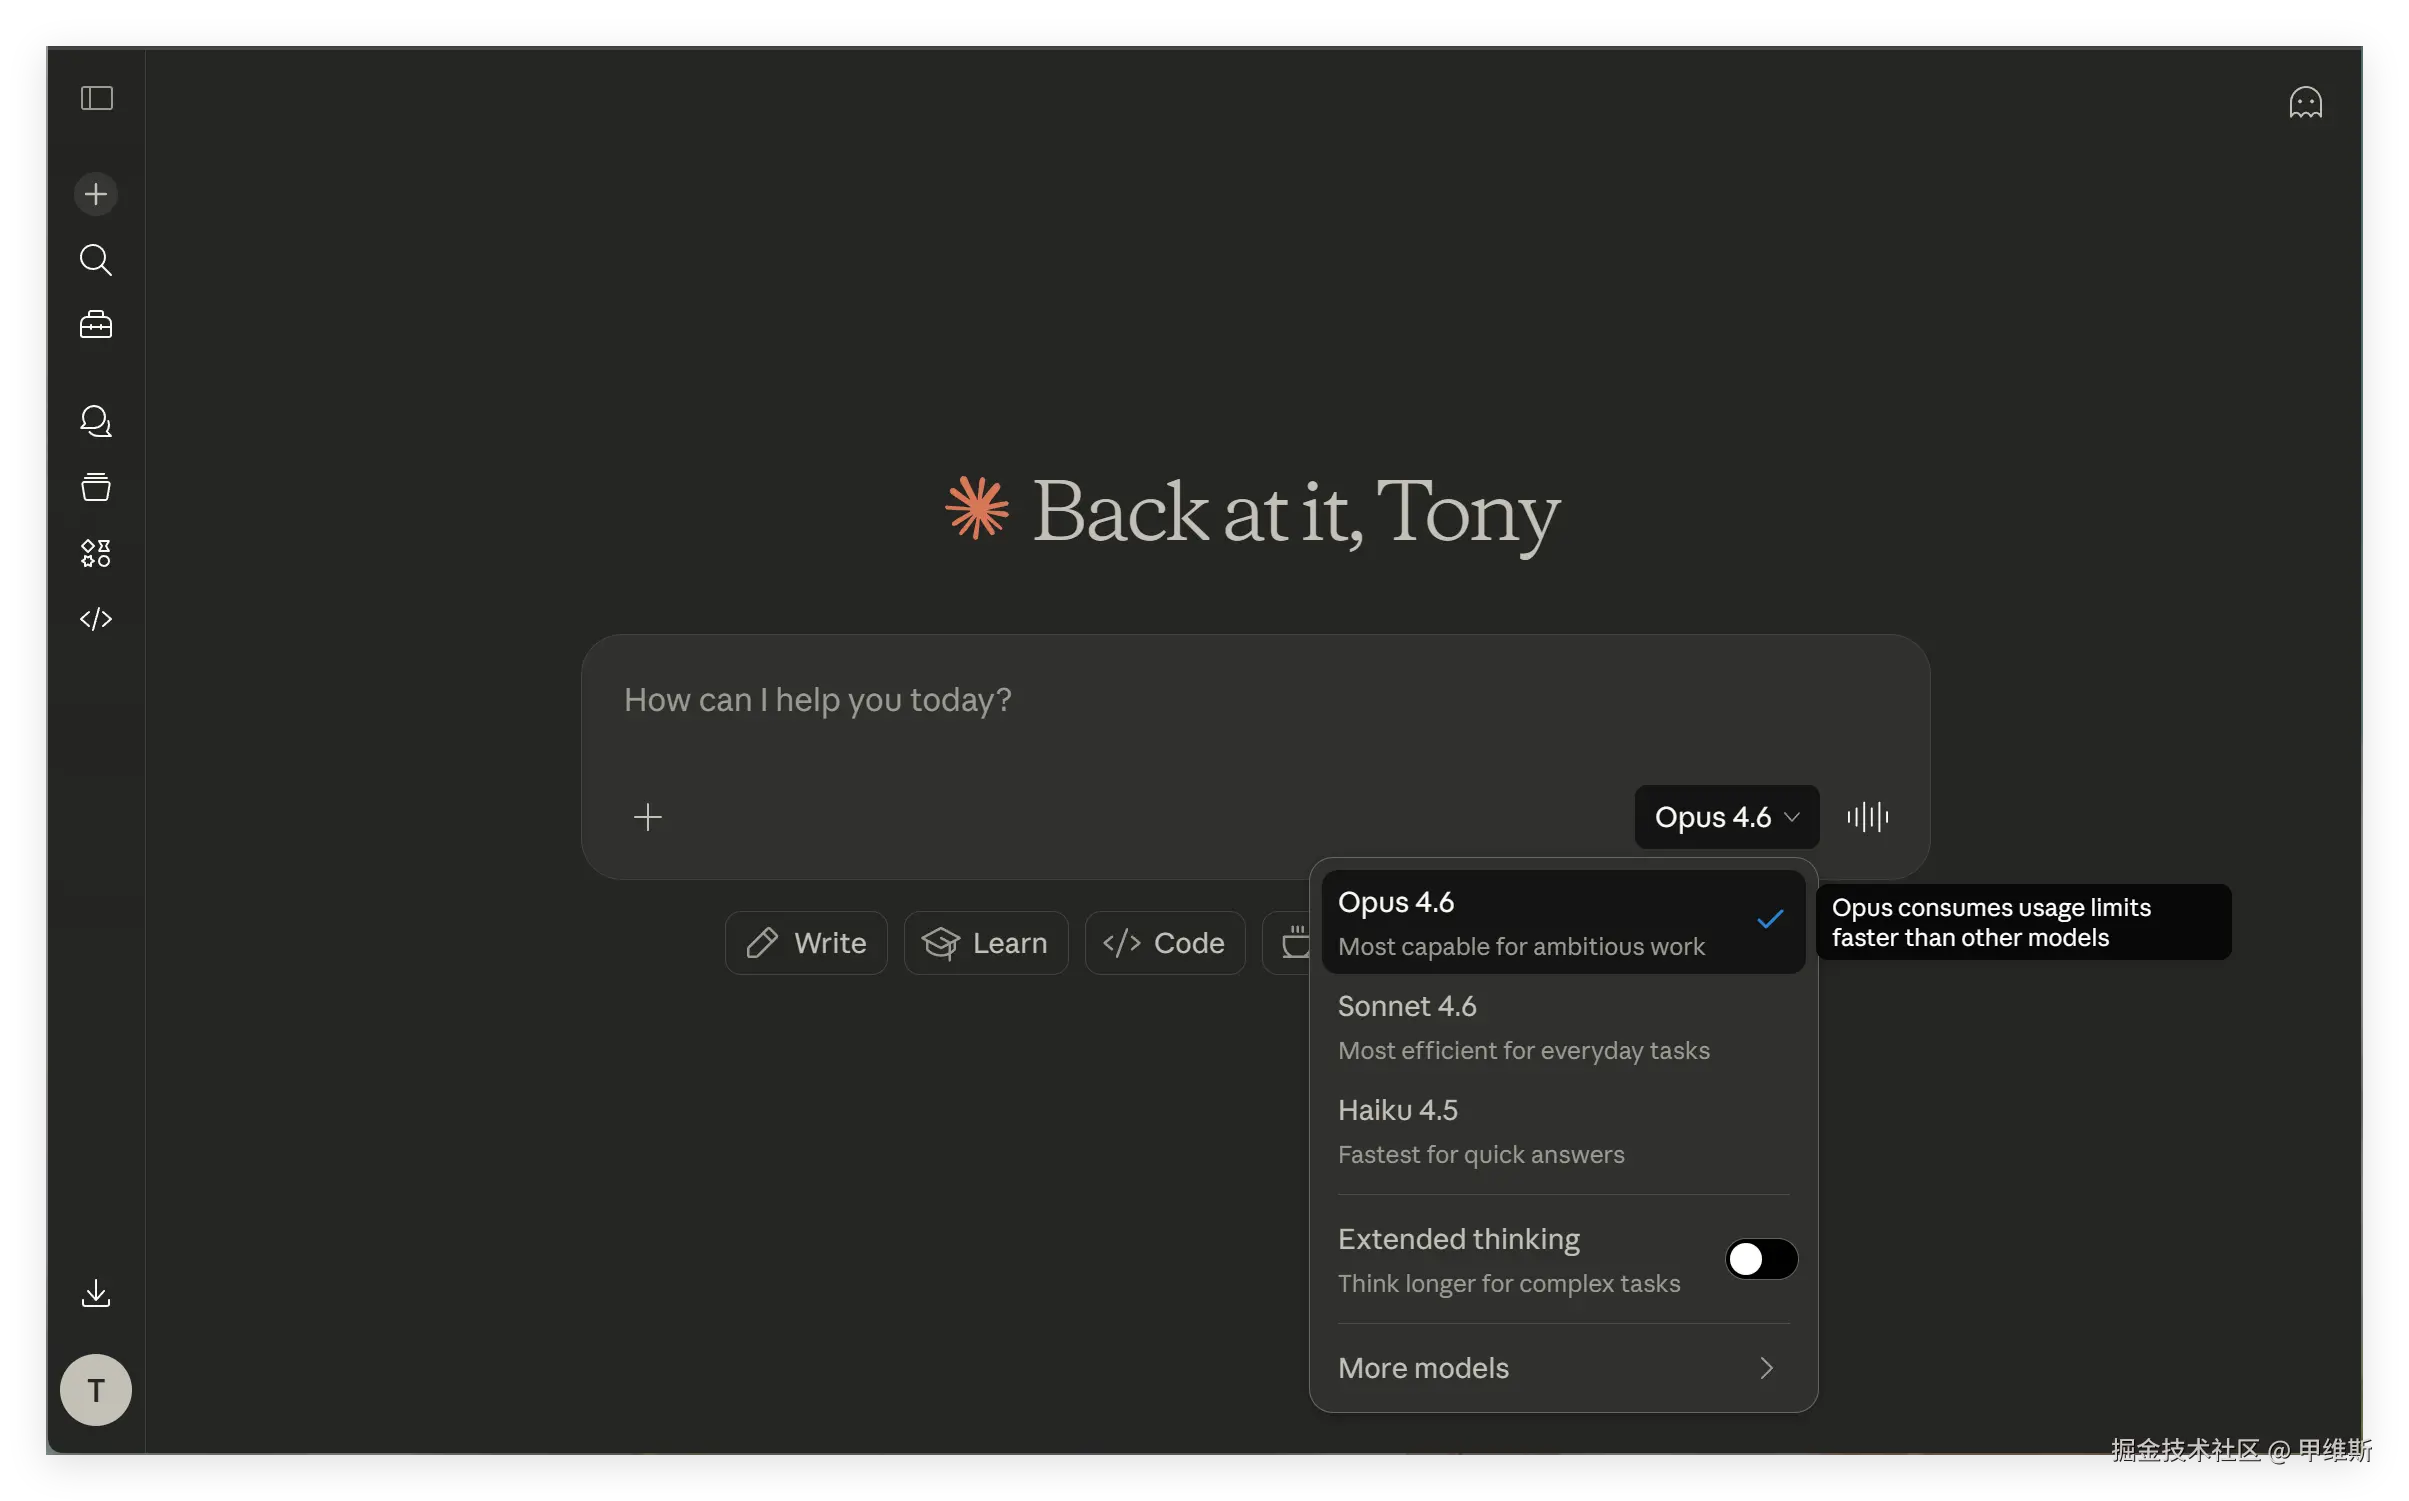The height and width of the screenshot is (1501, 2409).
Task: Click the Write suggestion button
Action: click(x=806, y=943)
